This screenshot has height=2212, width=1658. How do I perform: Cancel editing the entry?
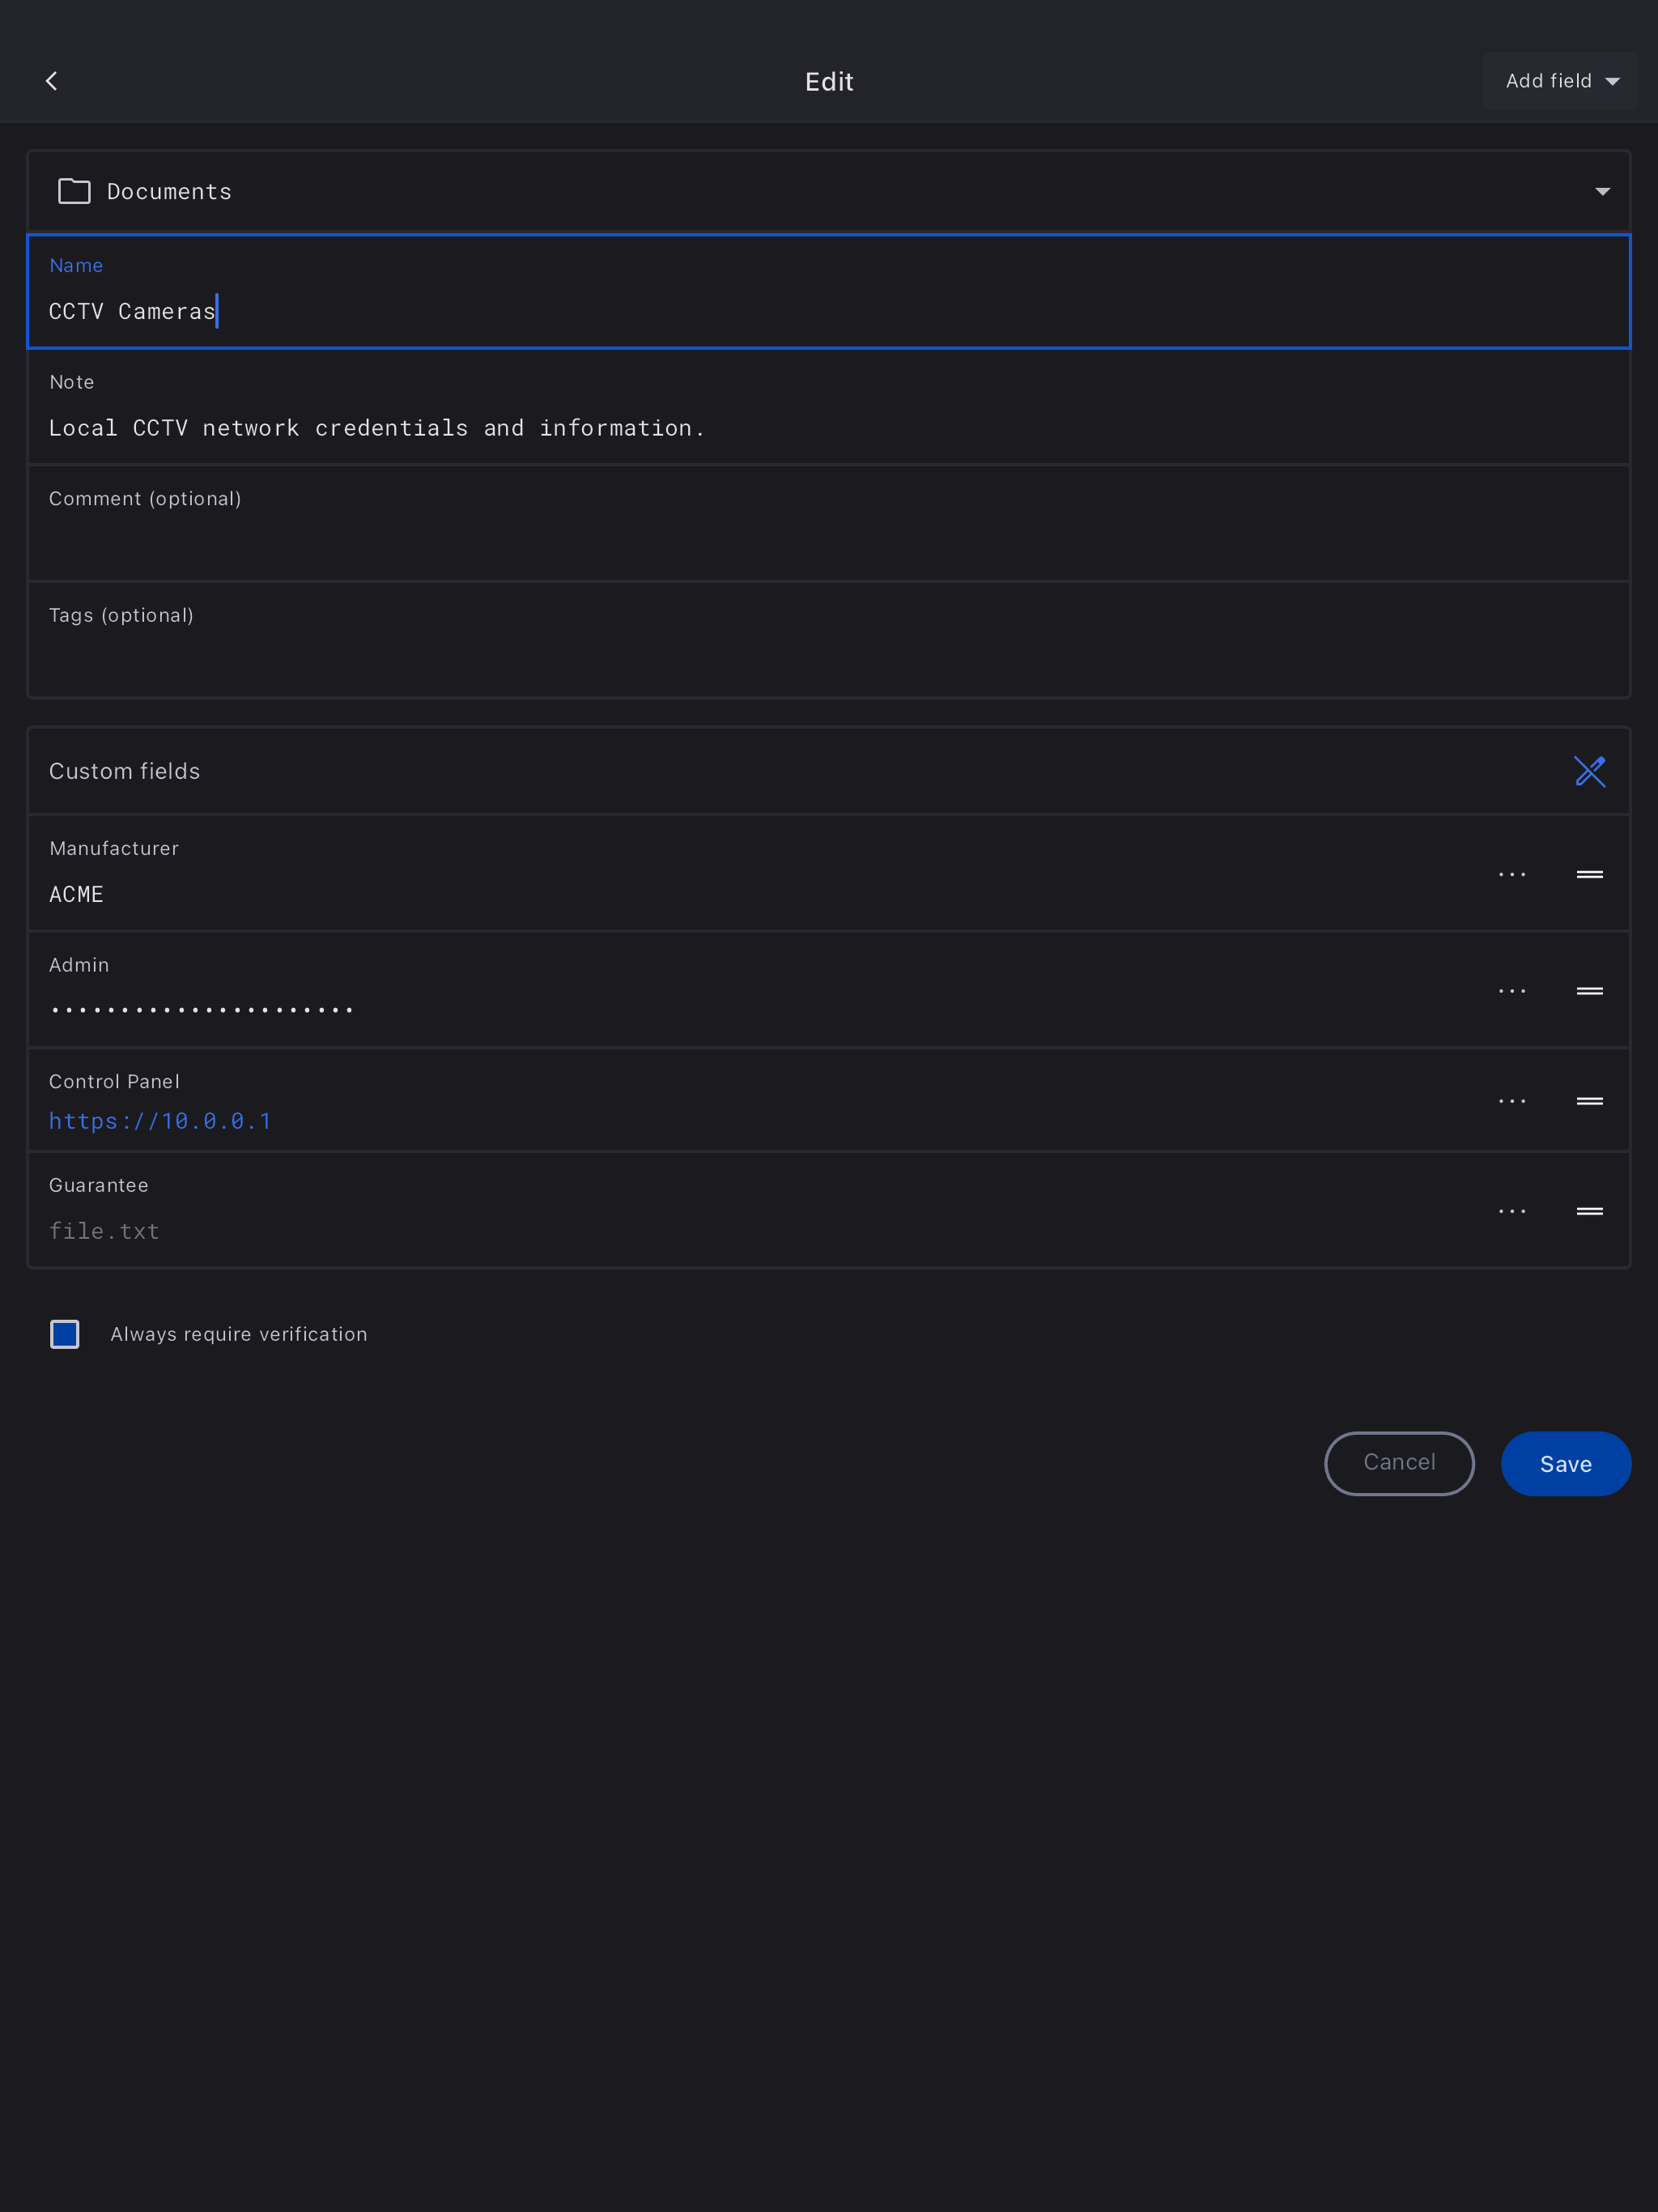pos(1398,1463)
